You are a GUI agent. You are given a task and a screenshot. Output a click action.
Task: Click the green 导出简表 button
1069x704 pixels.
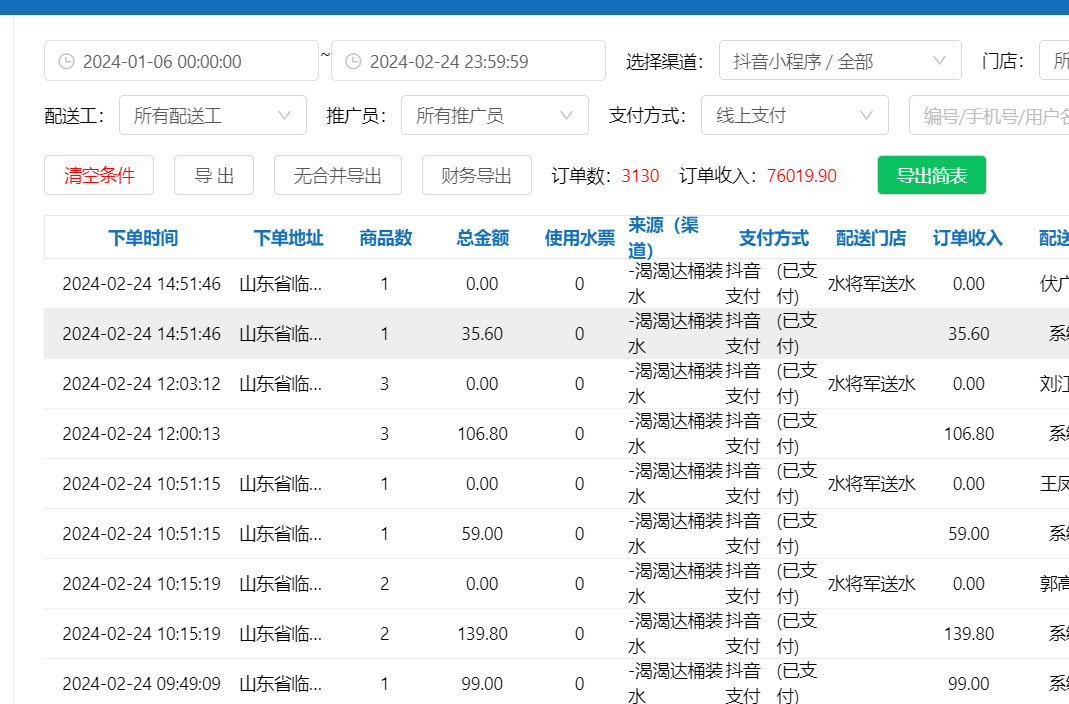tap(931, 175)
